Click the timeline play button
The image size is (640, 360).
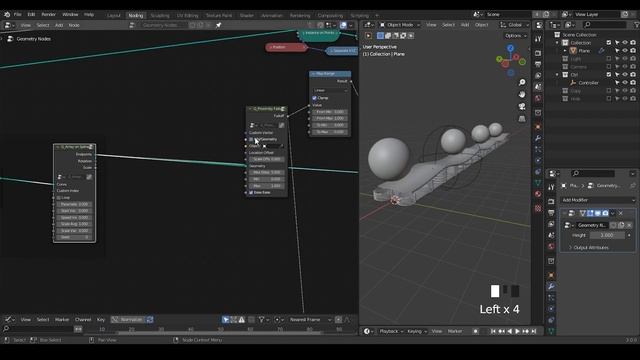pos(517,331)
